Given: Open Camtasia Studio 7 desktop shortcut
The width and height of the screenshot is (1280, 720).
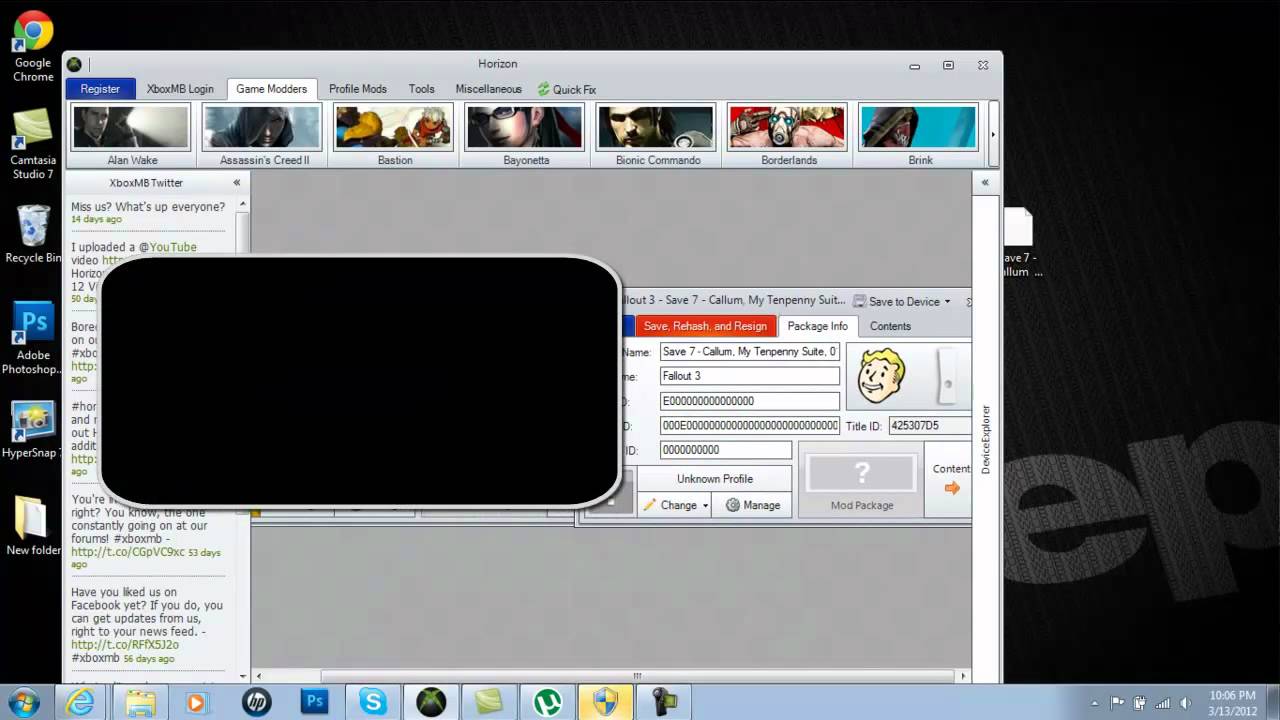Looking at the screenshot, I should (33, 145).
